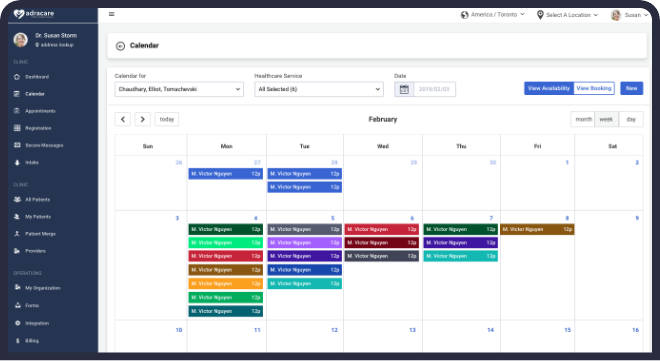Click the New button
Viewport: 660px width, 361px height.
coord(631,88)
